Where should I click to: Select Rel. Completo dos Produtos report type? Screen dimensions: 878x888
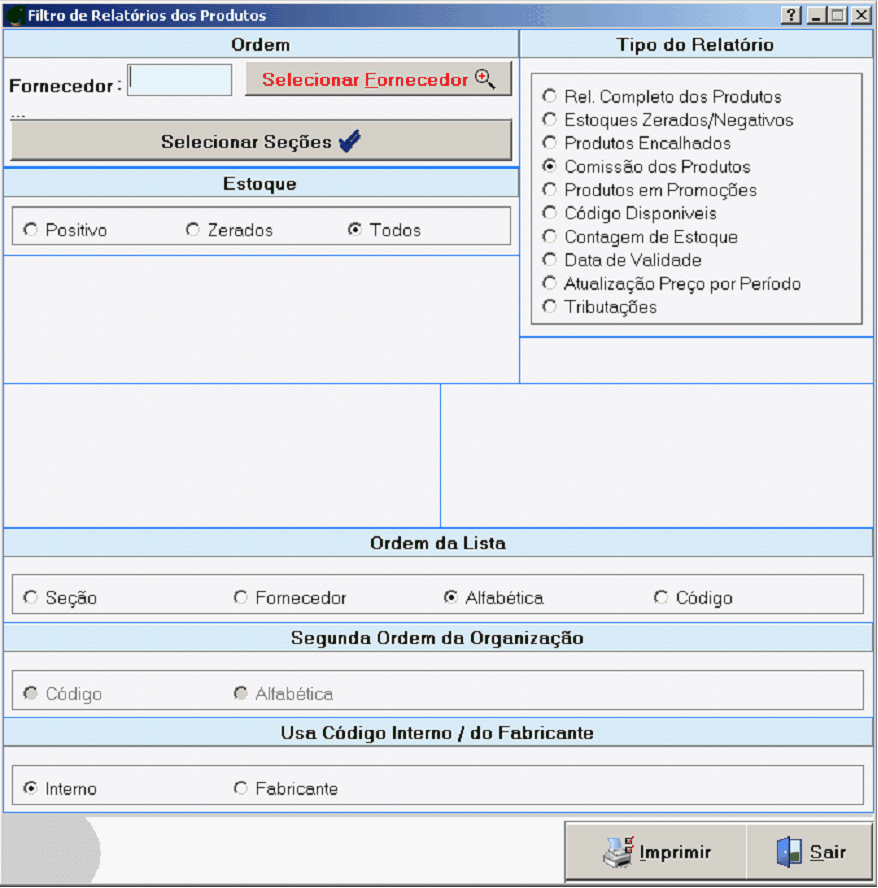pyautogui.click(x=549, y=97)
